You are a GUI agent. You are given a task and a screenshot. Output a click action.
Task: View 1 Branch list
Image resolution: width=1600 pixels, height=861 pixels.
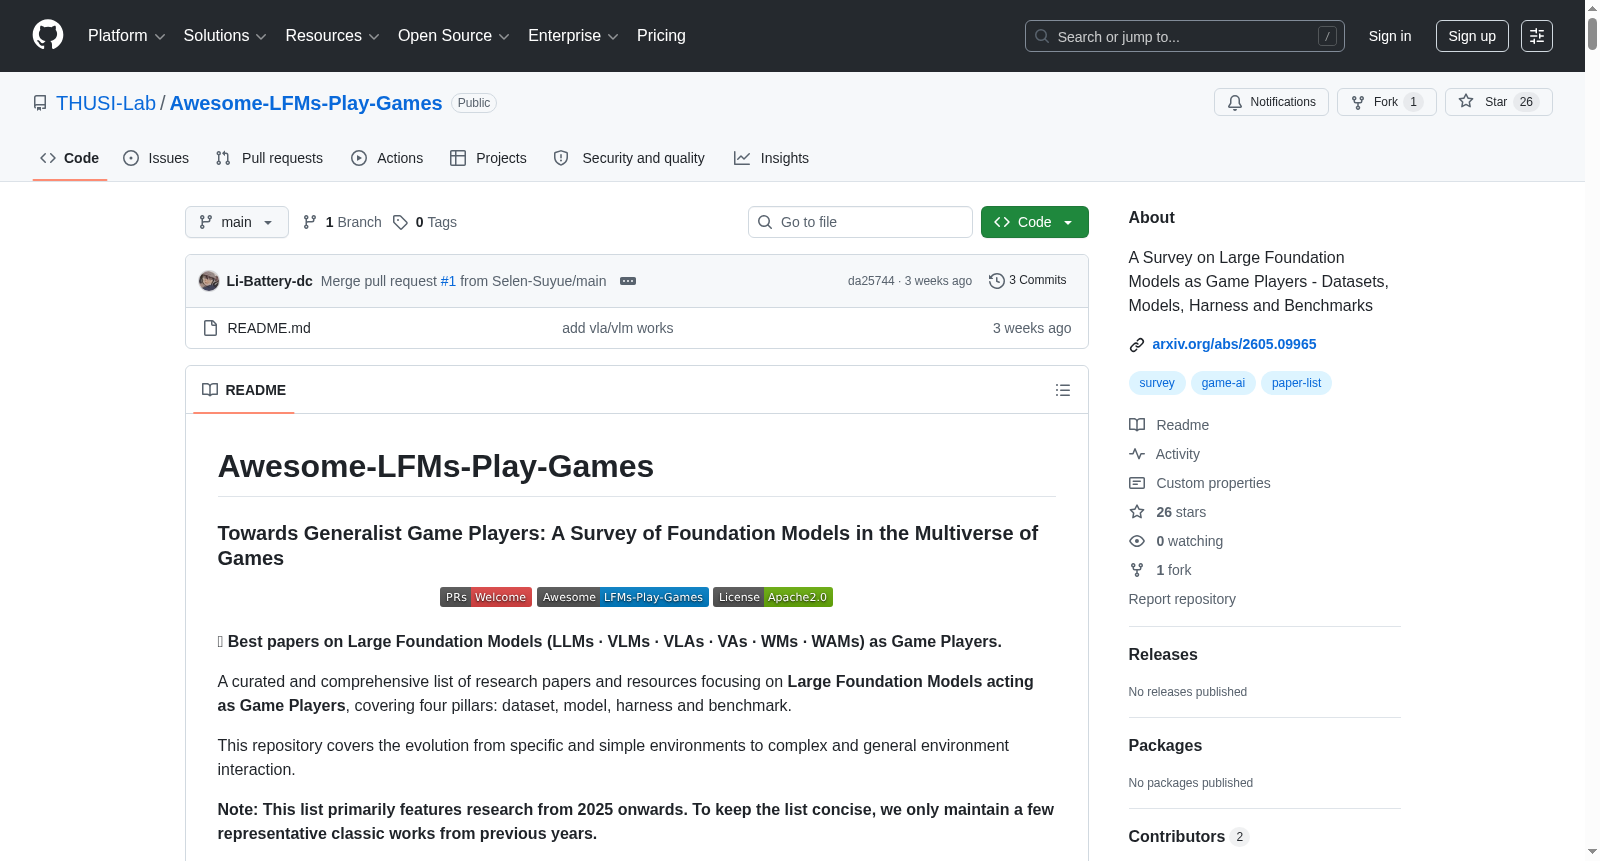tap(342, 222)
